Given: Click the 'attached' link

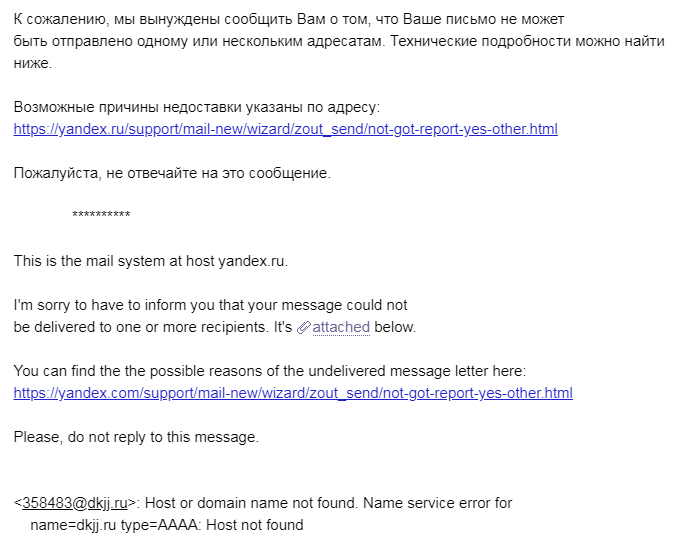Looking at the screenshot, I should point(341,327).
